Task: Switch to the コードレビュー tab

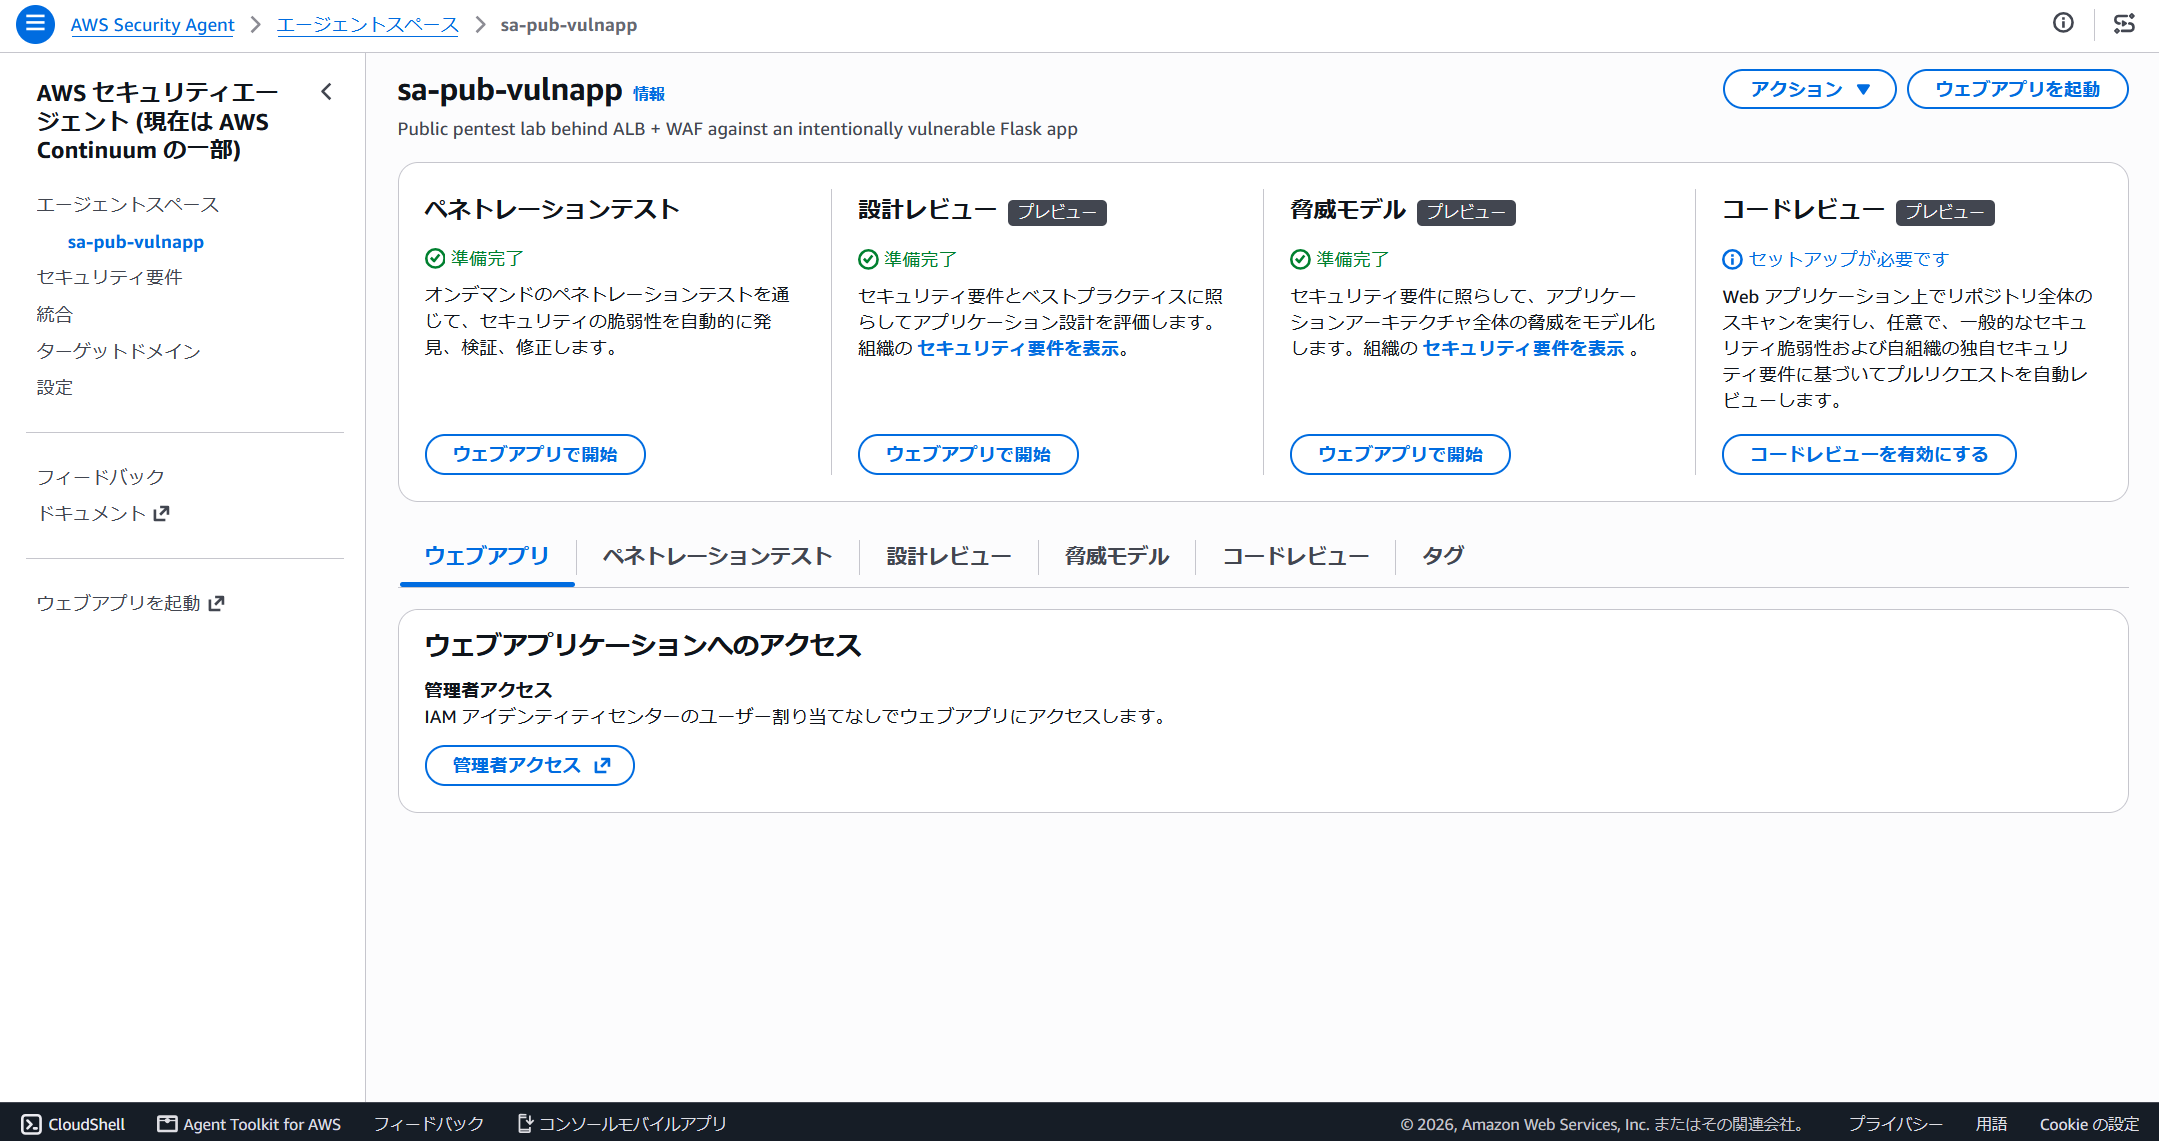Action: pos(1296,556)
